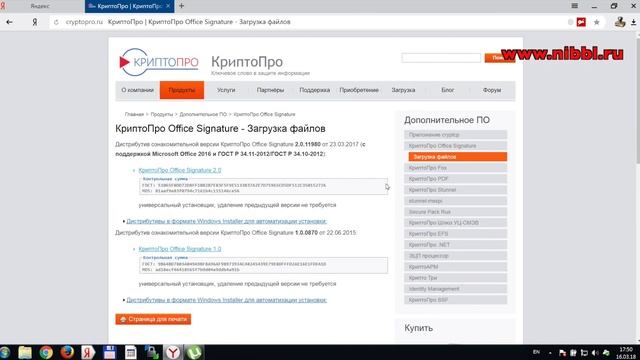Open the downloads arrow in the toolbar
Screen dimensions: 640x360
coord(633,22)
